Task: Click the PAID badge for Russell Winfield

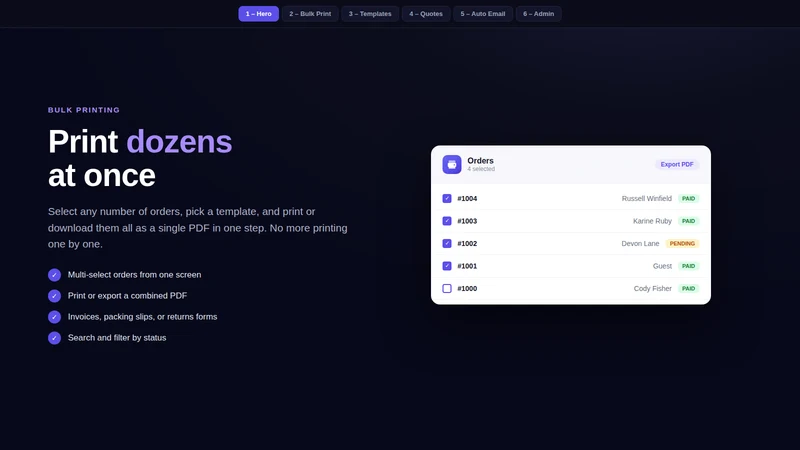Action: 688,198
